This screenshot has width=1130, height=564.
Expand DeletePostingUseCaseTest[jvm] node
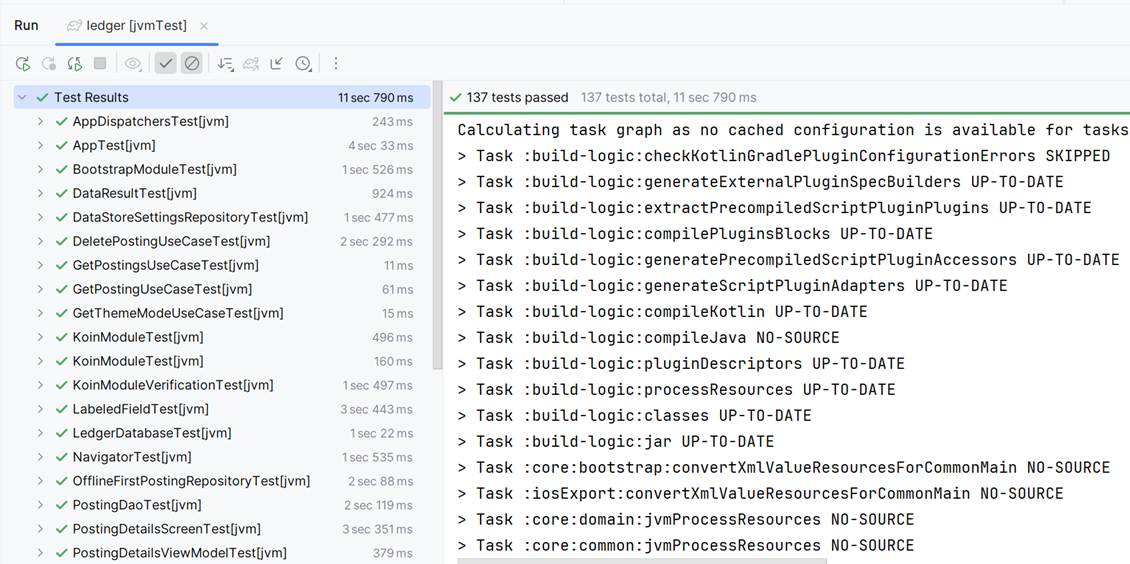[x=40, y=241]
